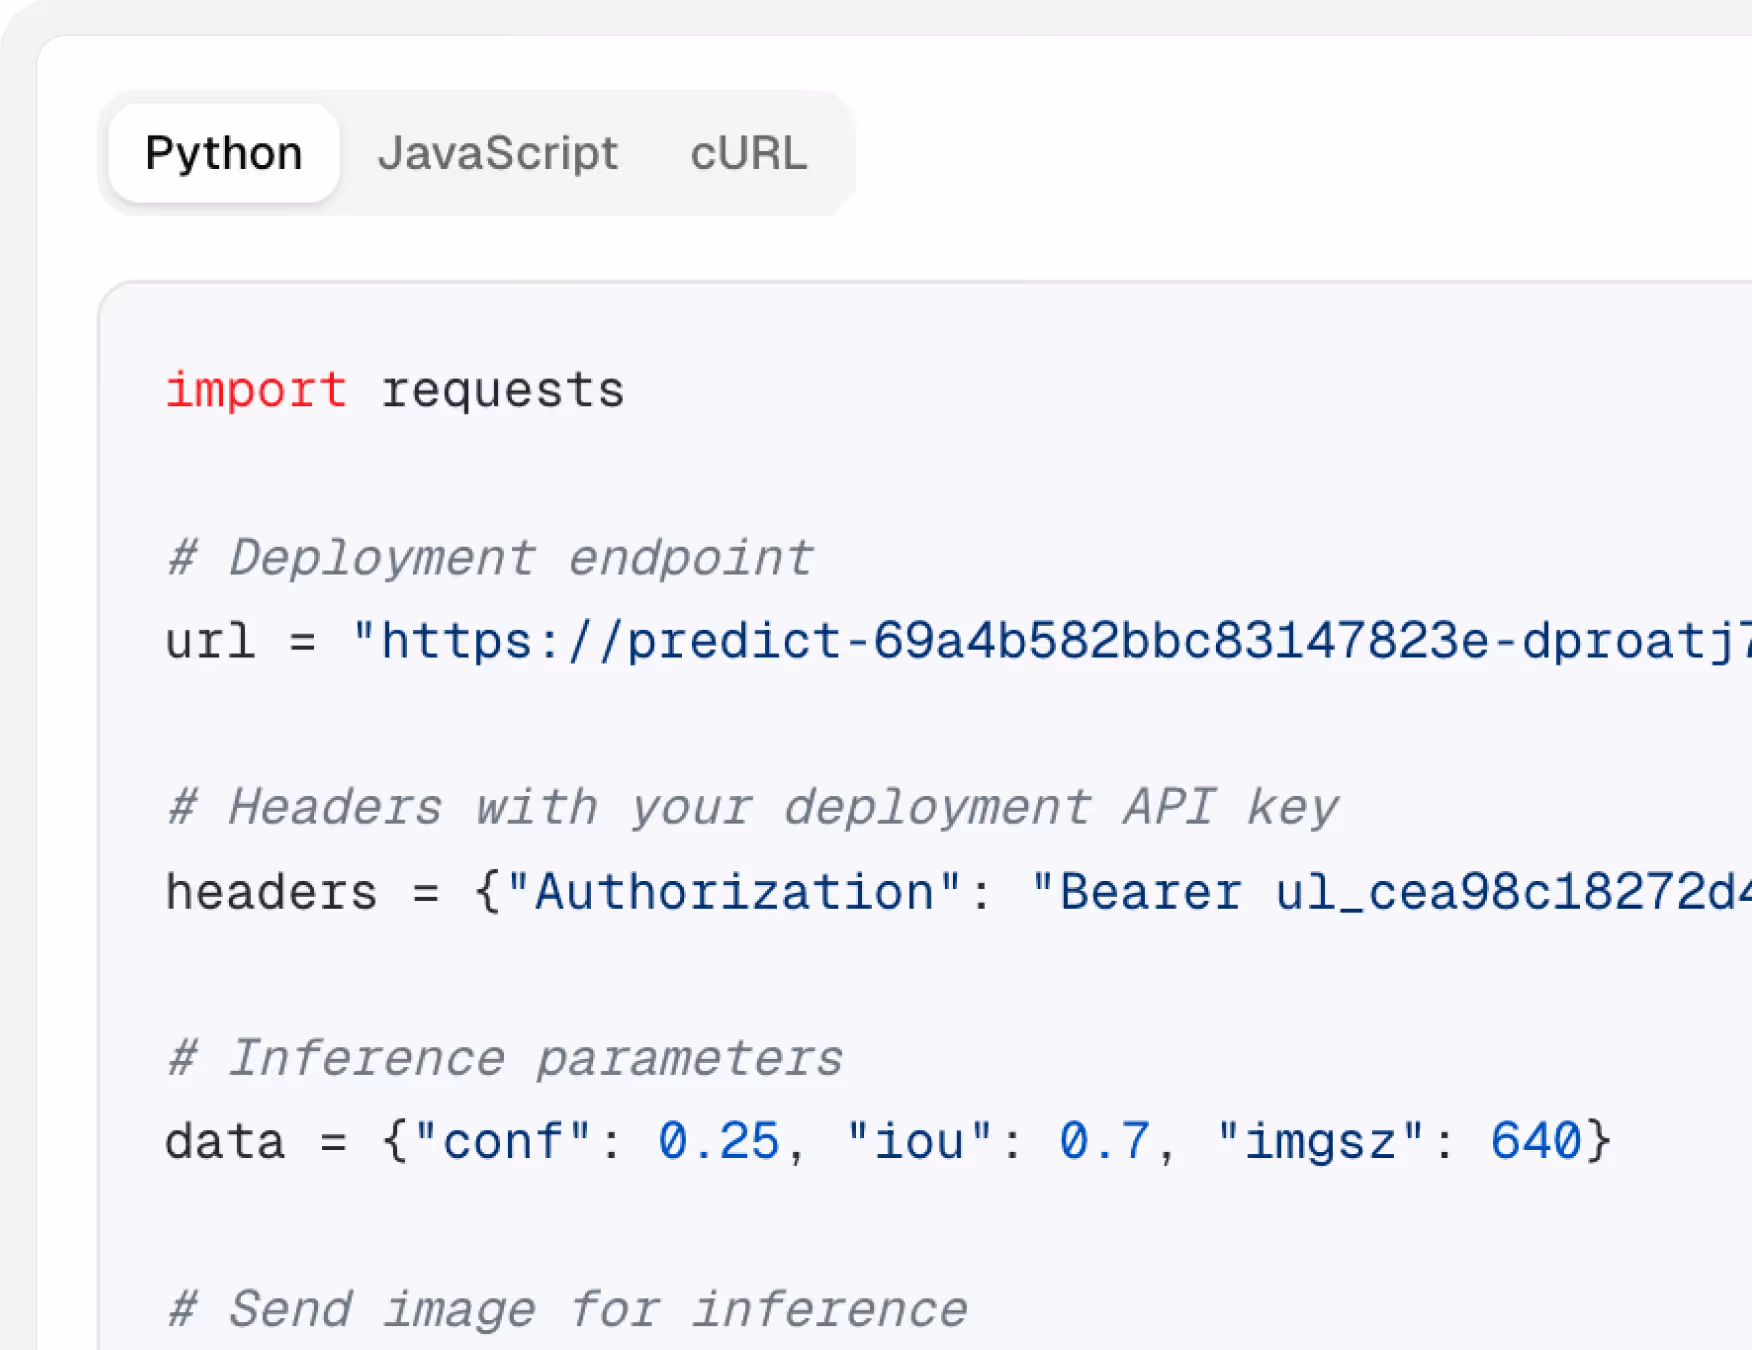Screen dimensions: 1752x1350
Task: Click the Deployment endpoint comment
Action: point(488,557)
